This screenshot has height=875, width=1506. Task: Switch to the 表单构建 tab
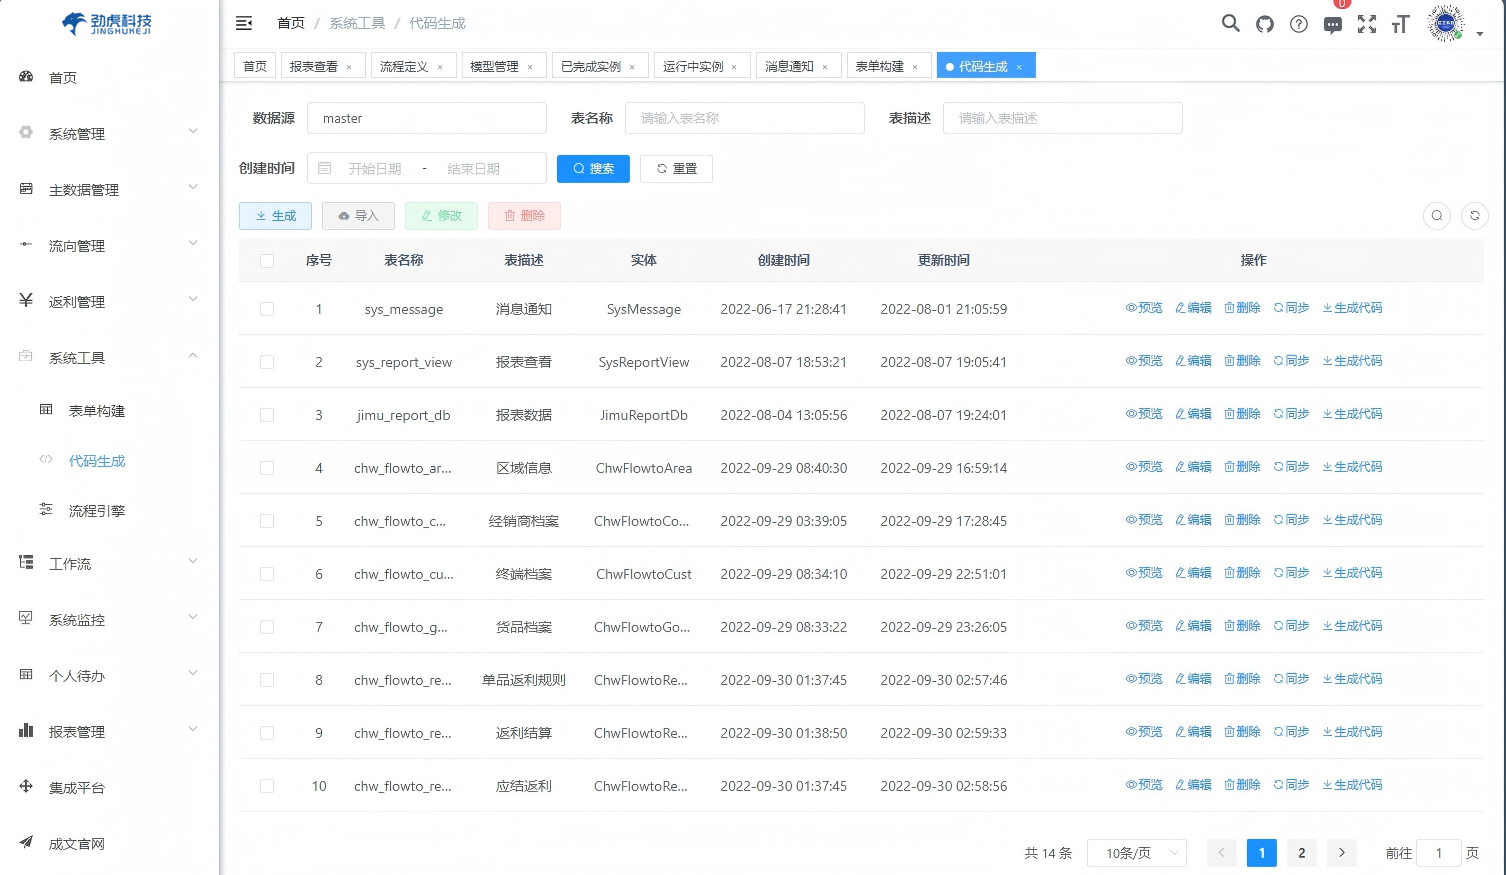882,65
